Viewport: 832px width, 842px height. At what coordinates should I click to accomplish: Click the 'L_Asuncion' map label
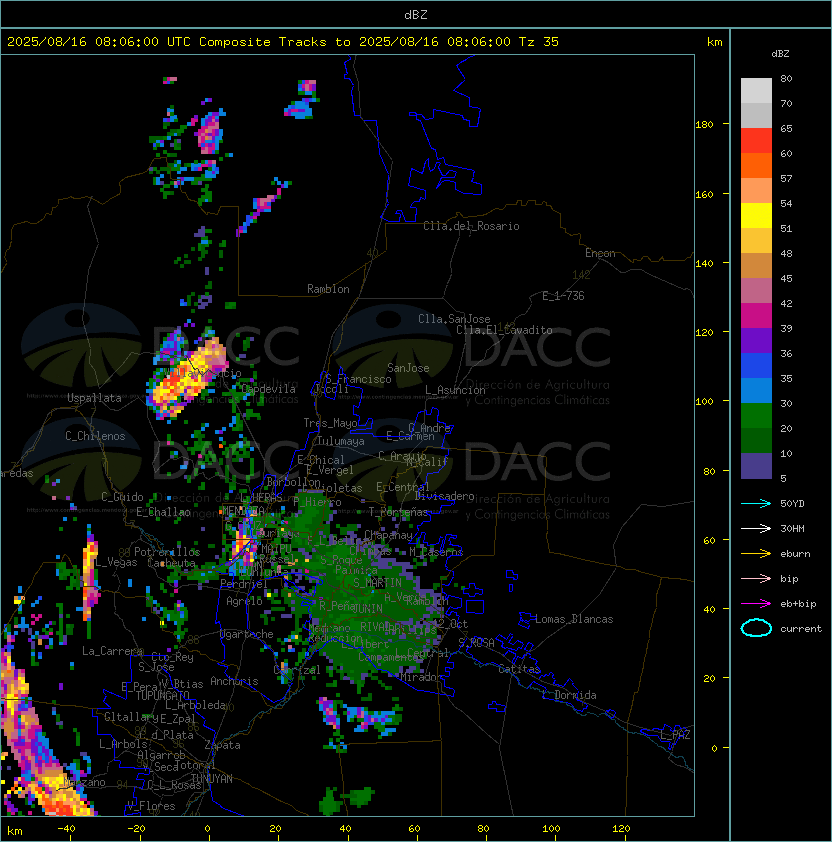tap(455, 390)
